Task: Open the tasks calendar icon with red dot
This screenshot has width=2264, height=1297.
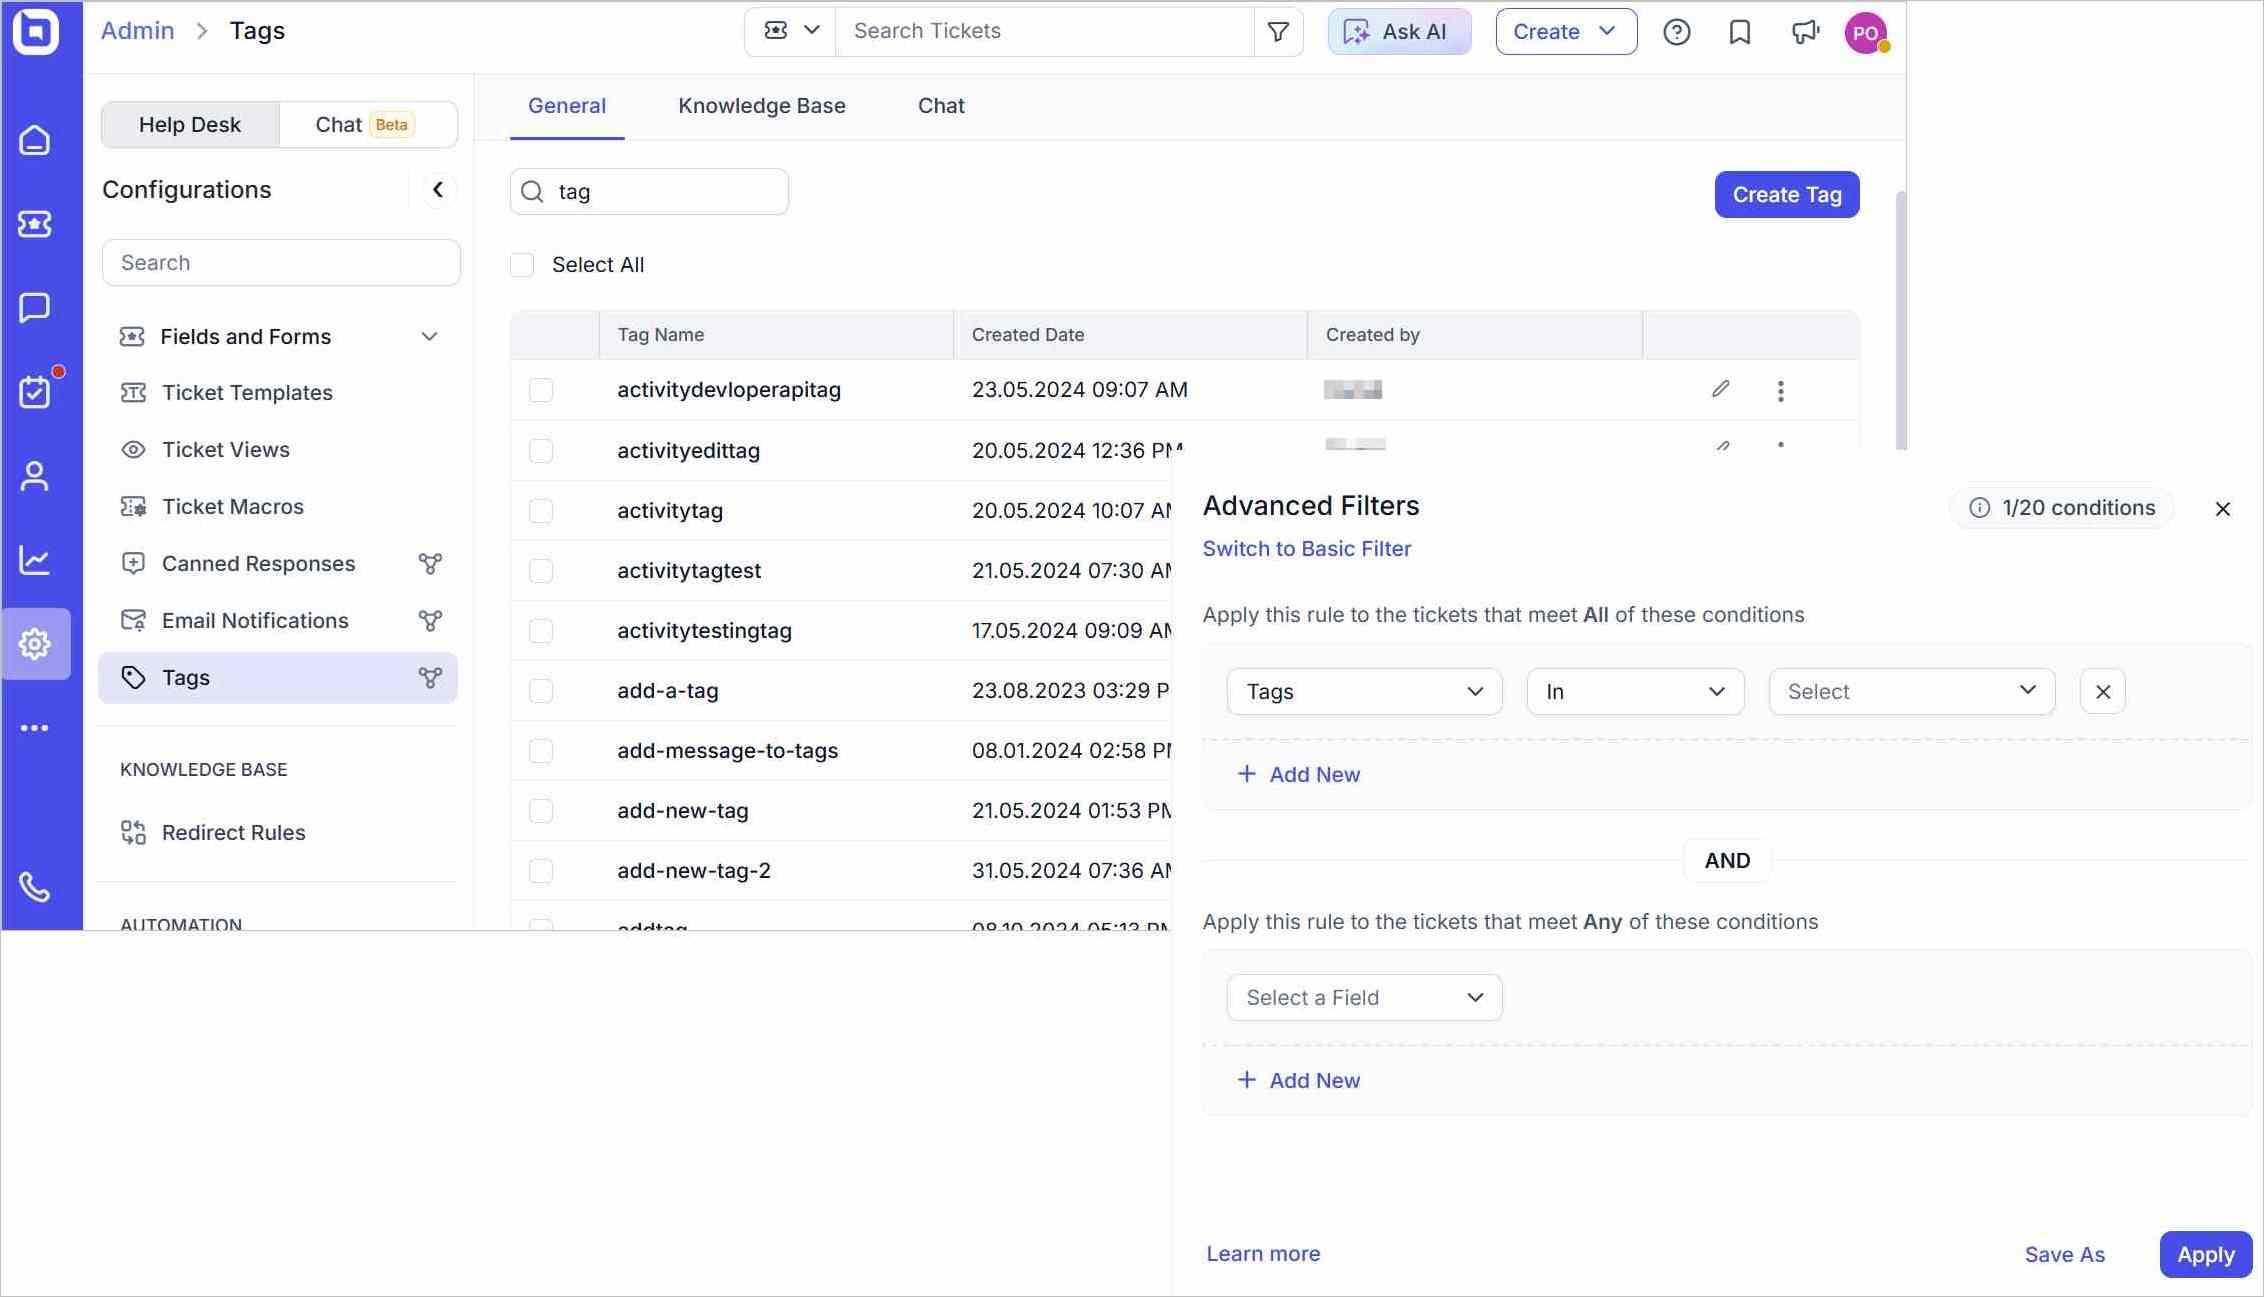Action: [x=35, y=391]
